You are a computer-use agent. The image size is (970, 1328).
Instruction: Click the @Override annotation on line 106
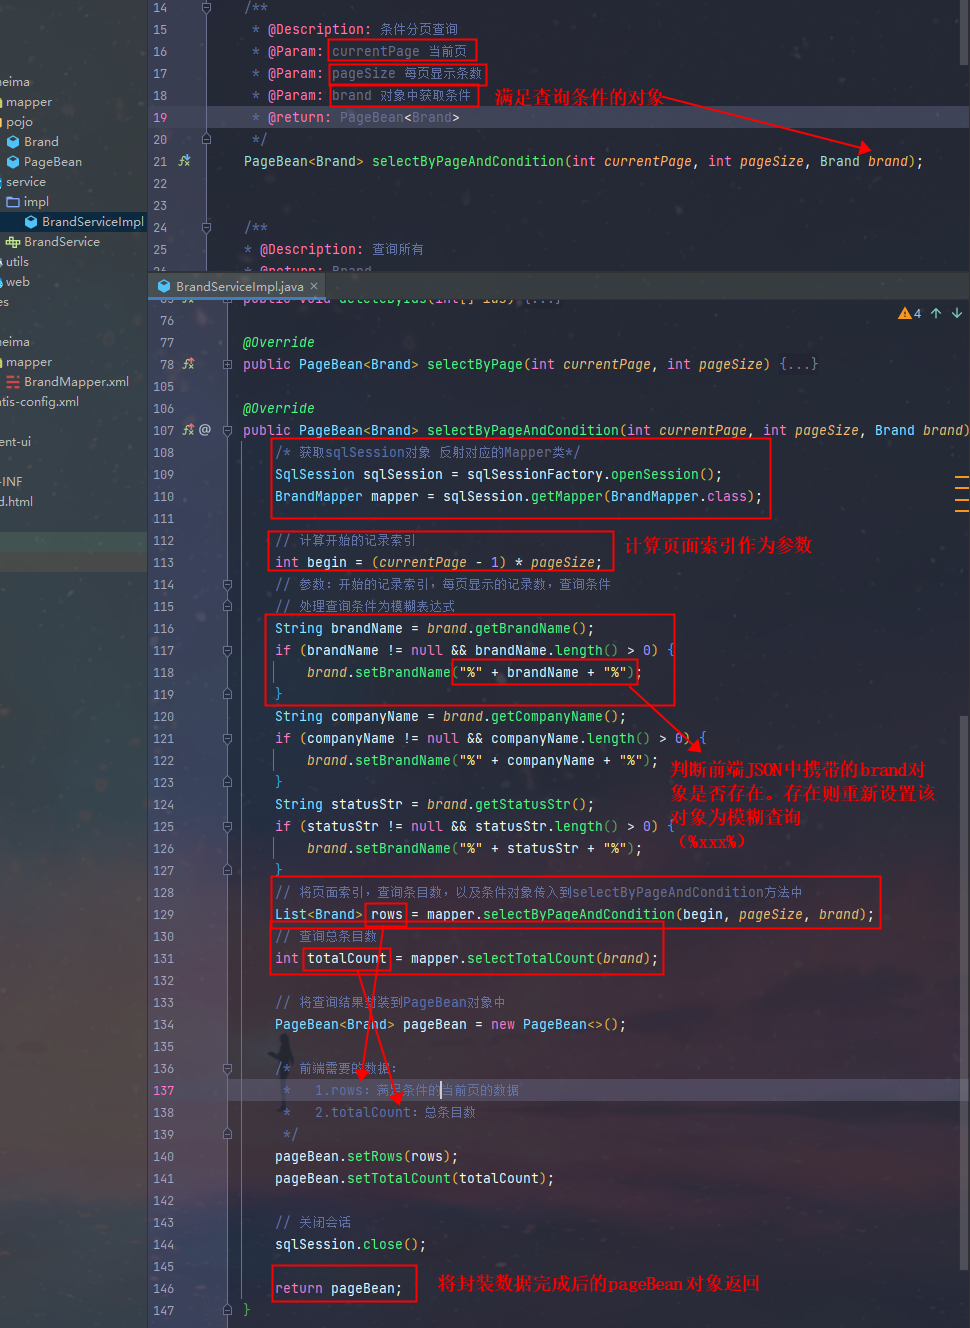pos(279,408)
